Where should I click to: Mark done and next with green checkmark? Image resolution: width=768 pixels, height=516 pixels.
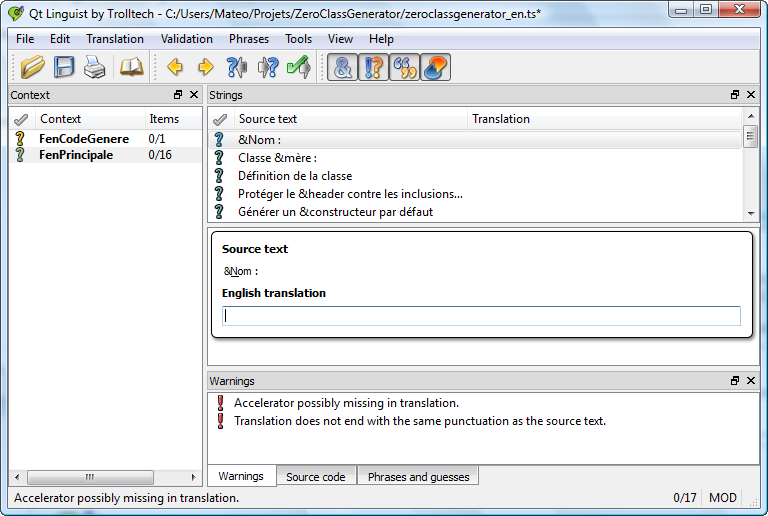299,67
